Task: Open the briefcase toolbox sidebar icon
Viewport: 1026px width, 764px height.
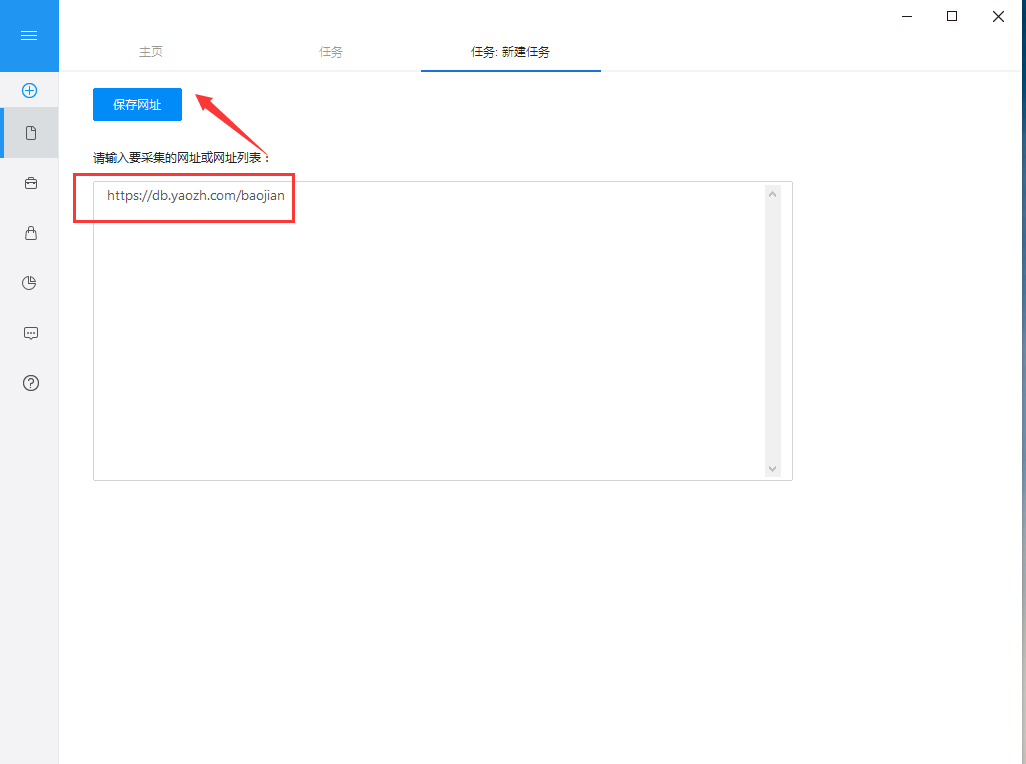Action: click(x=31, y=183)
